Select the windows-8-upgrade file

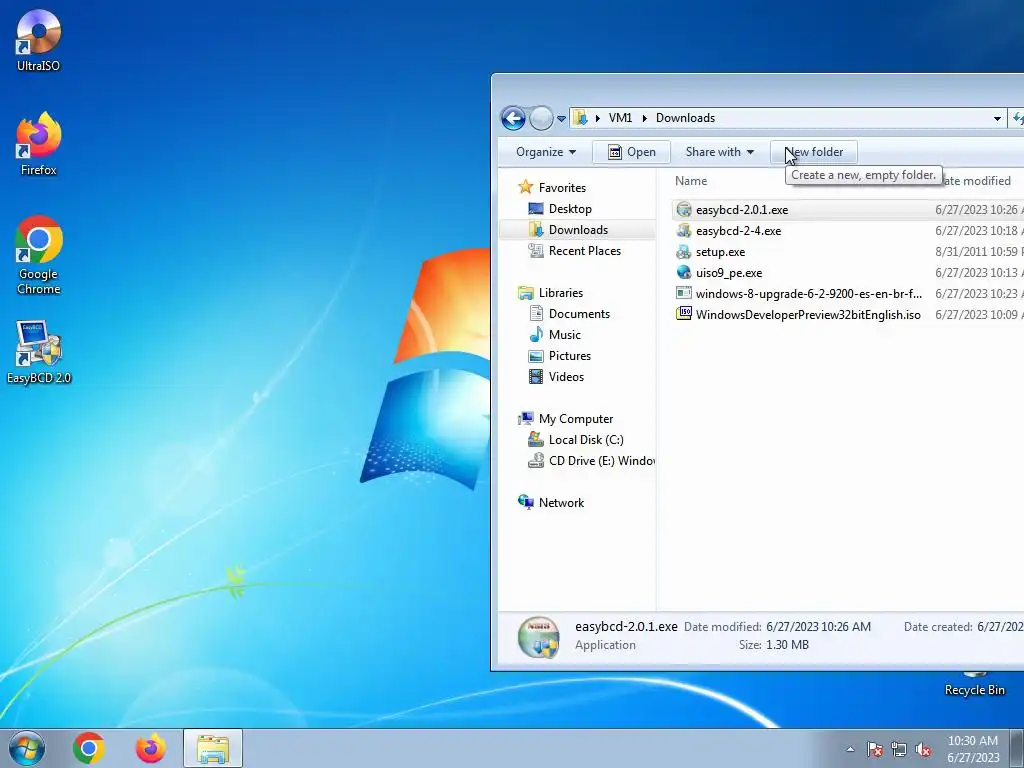808,294
